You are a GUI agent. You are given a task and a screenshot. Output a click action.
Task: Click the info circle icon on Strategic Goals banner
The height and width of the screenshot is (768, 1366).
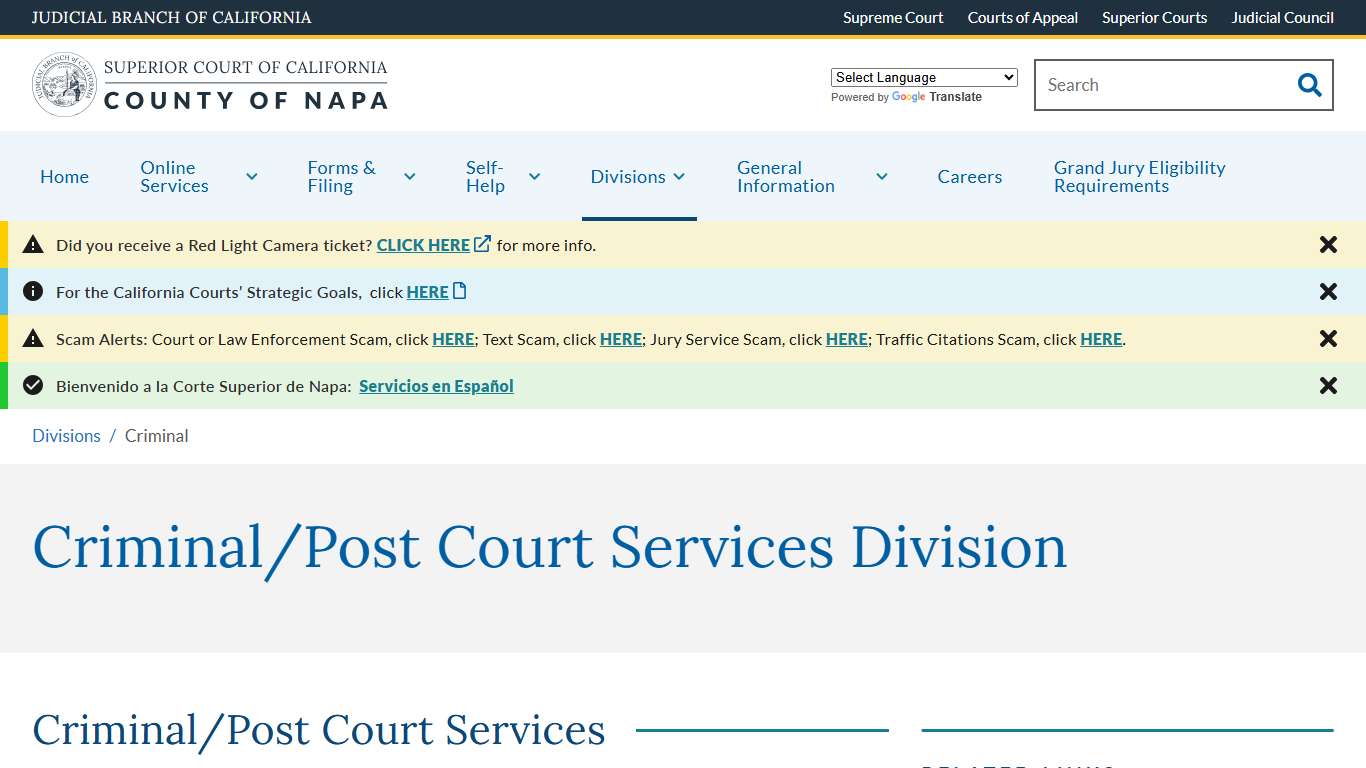[x=33, y=291]
